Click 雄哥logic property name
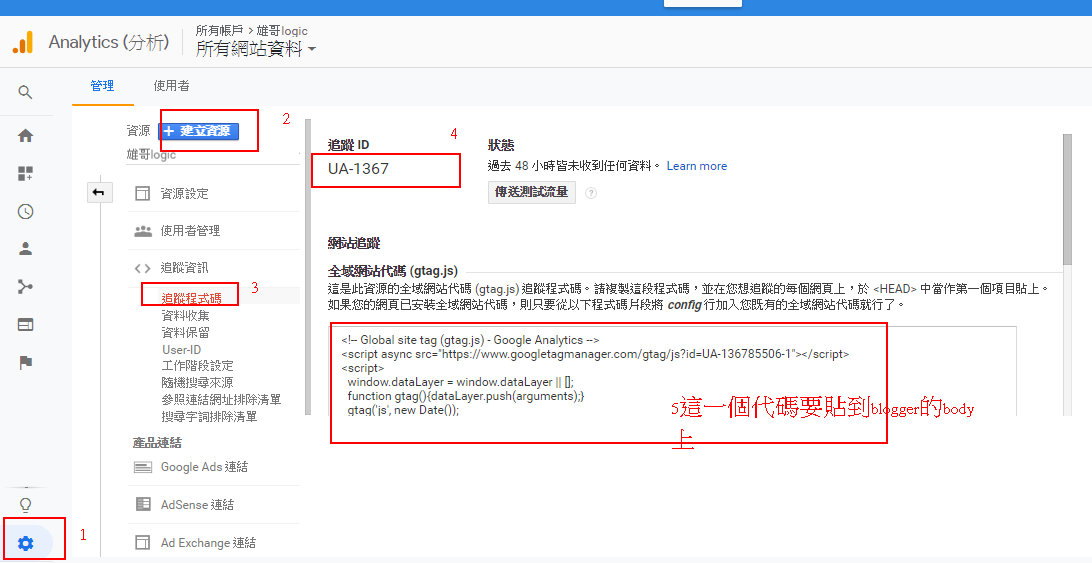 pyautogui.click(x=151, y=155)
